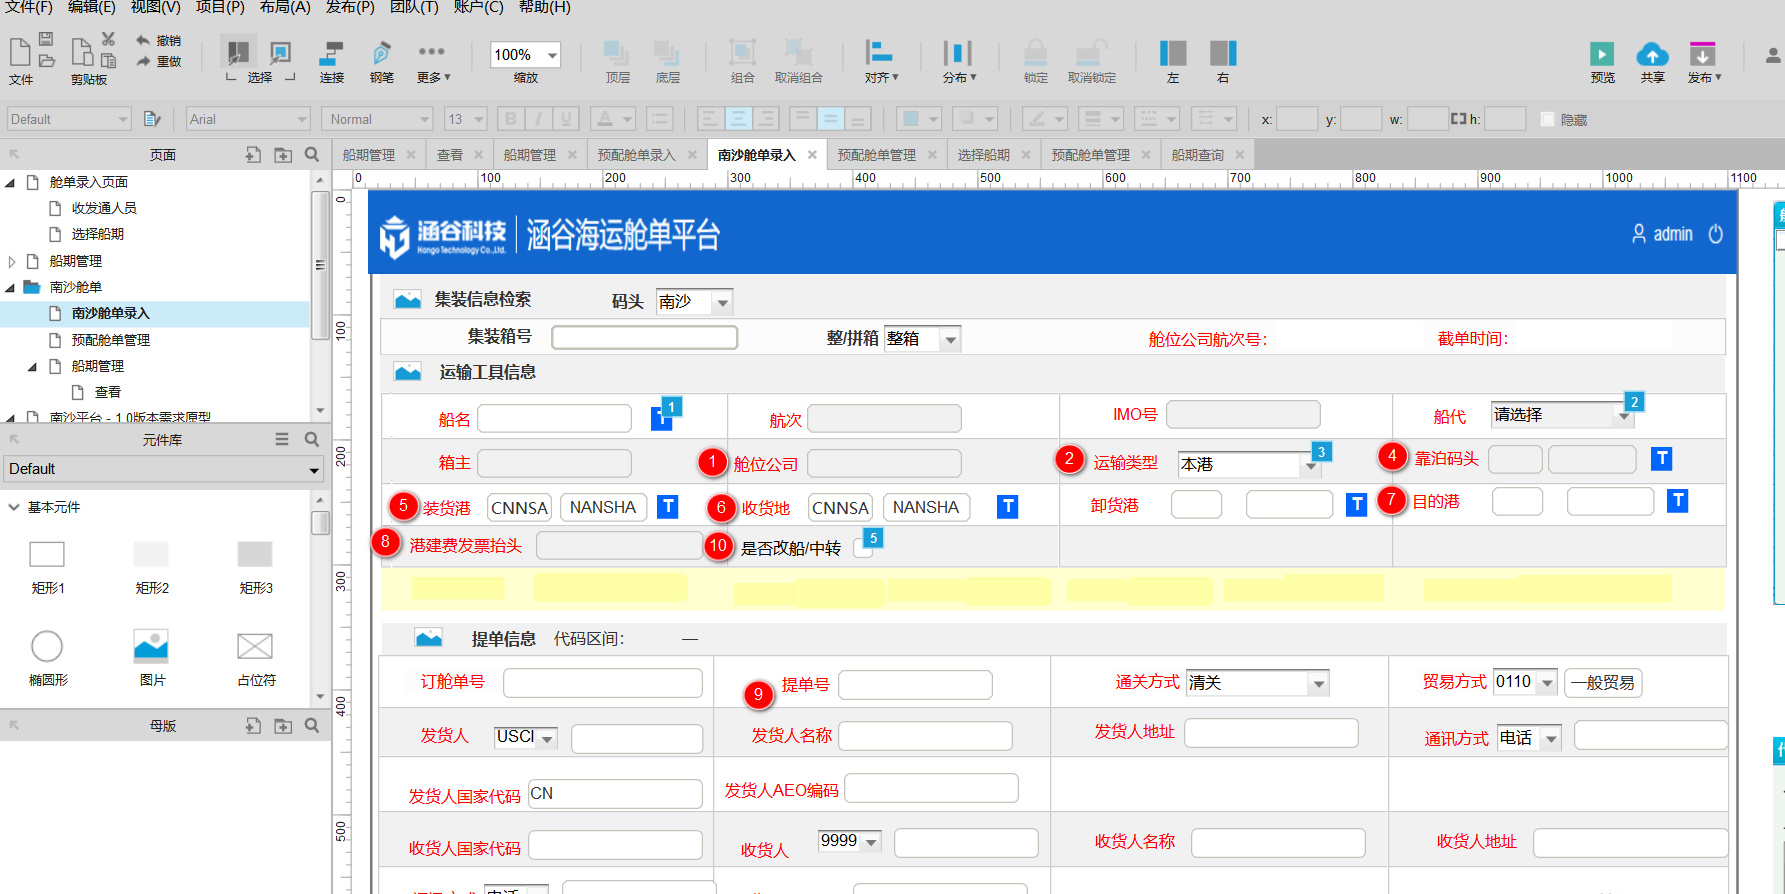This screenshot has width=1785, height=894.
Task: Open the 团队(T) menu
Action: coord(414,7)
